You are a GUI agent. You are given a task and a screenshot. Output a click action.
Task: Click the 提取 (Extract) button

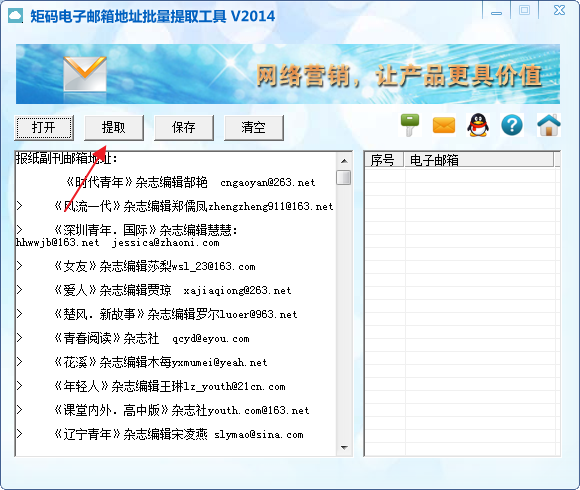coord(114,128)
